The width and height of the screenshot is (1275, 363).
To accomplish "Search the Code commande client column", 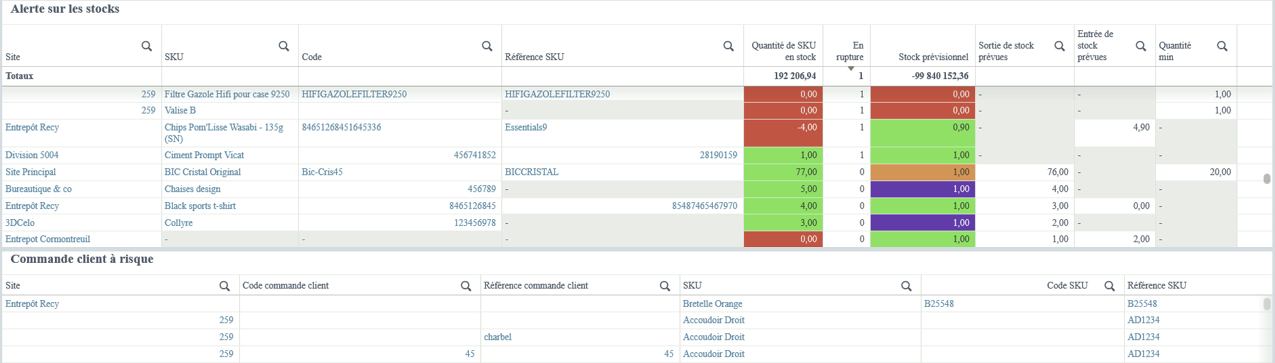I will 466,286.
